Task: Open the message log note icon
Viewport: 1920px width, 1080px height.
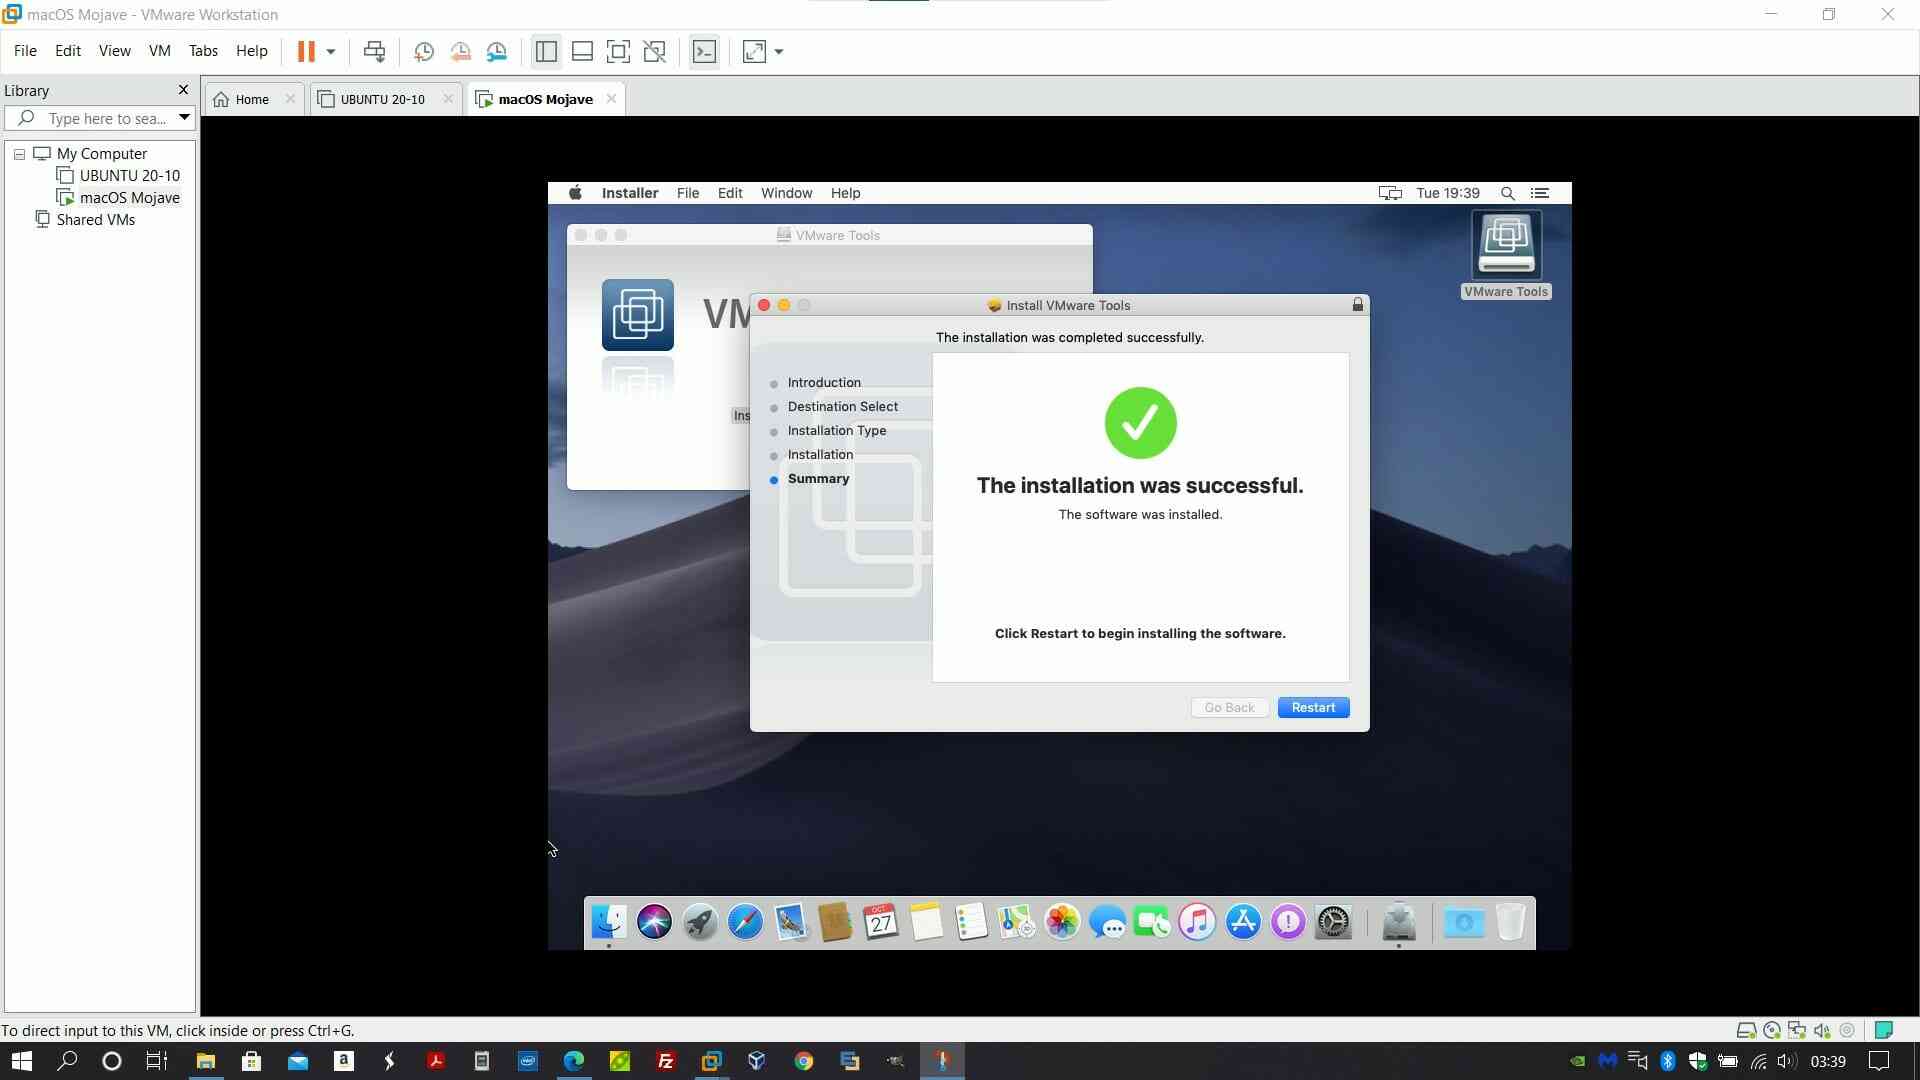Action: click(x=1884, y=1030)
